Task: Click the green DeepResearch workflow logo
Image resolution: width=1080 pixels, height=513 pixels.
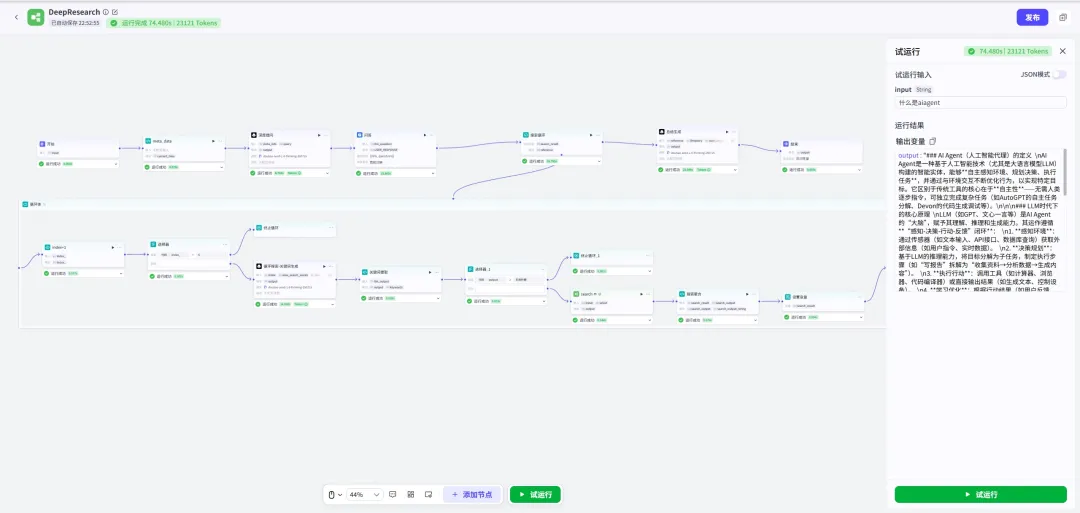Action: coord(36,17)
